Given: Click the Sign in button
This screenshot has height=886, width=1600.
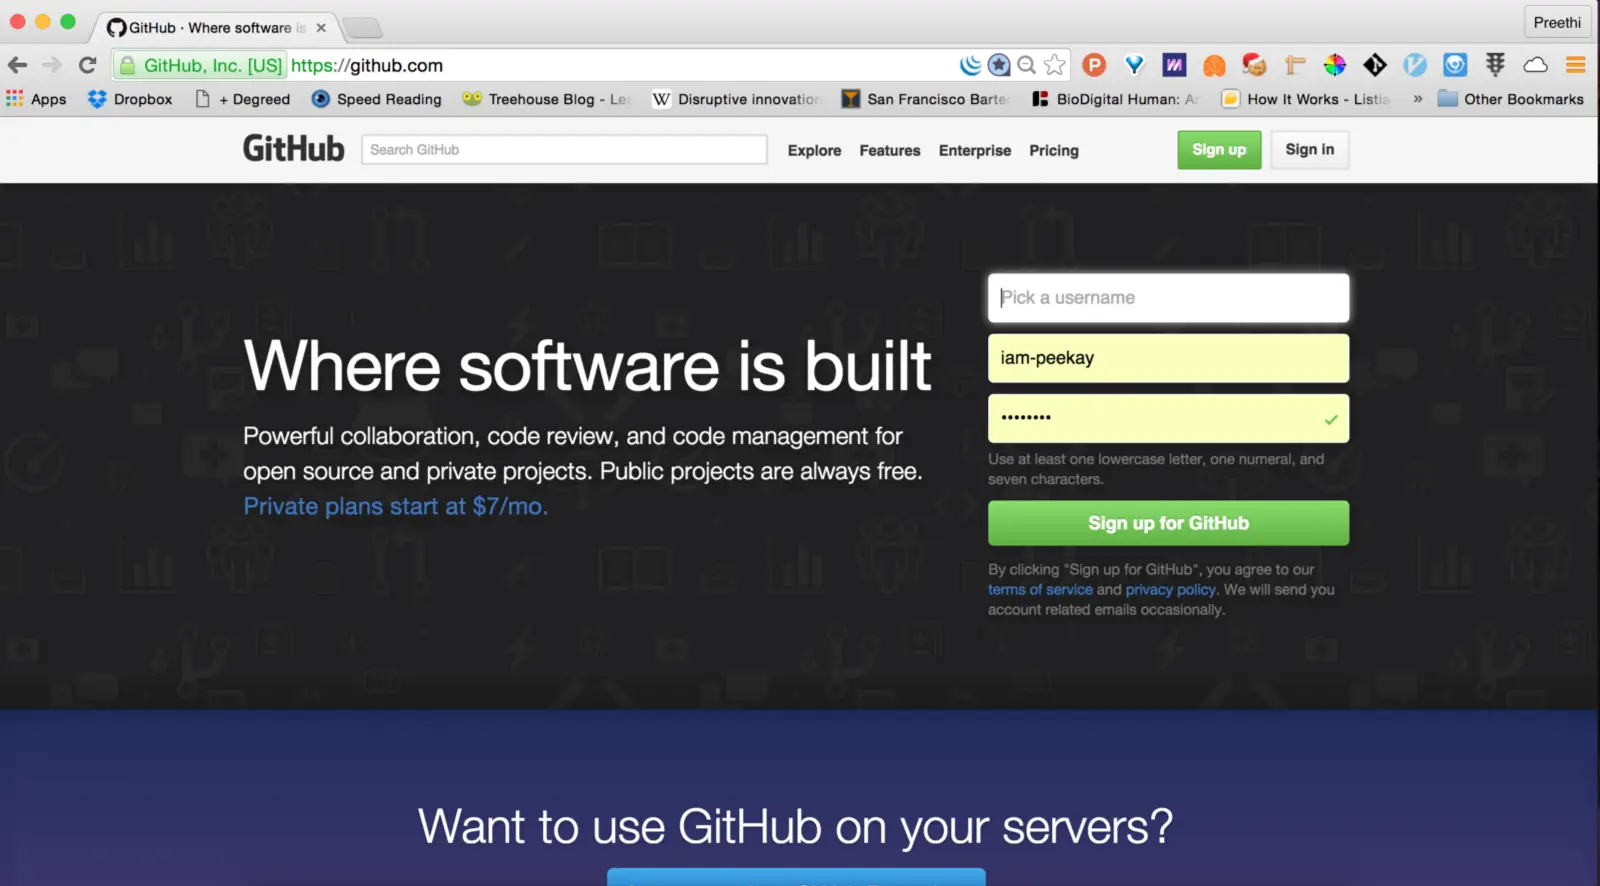Looking at the screenshot, I should tap(1310, 150).
